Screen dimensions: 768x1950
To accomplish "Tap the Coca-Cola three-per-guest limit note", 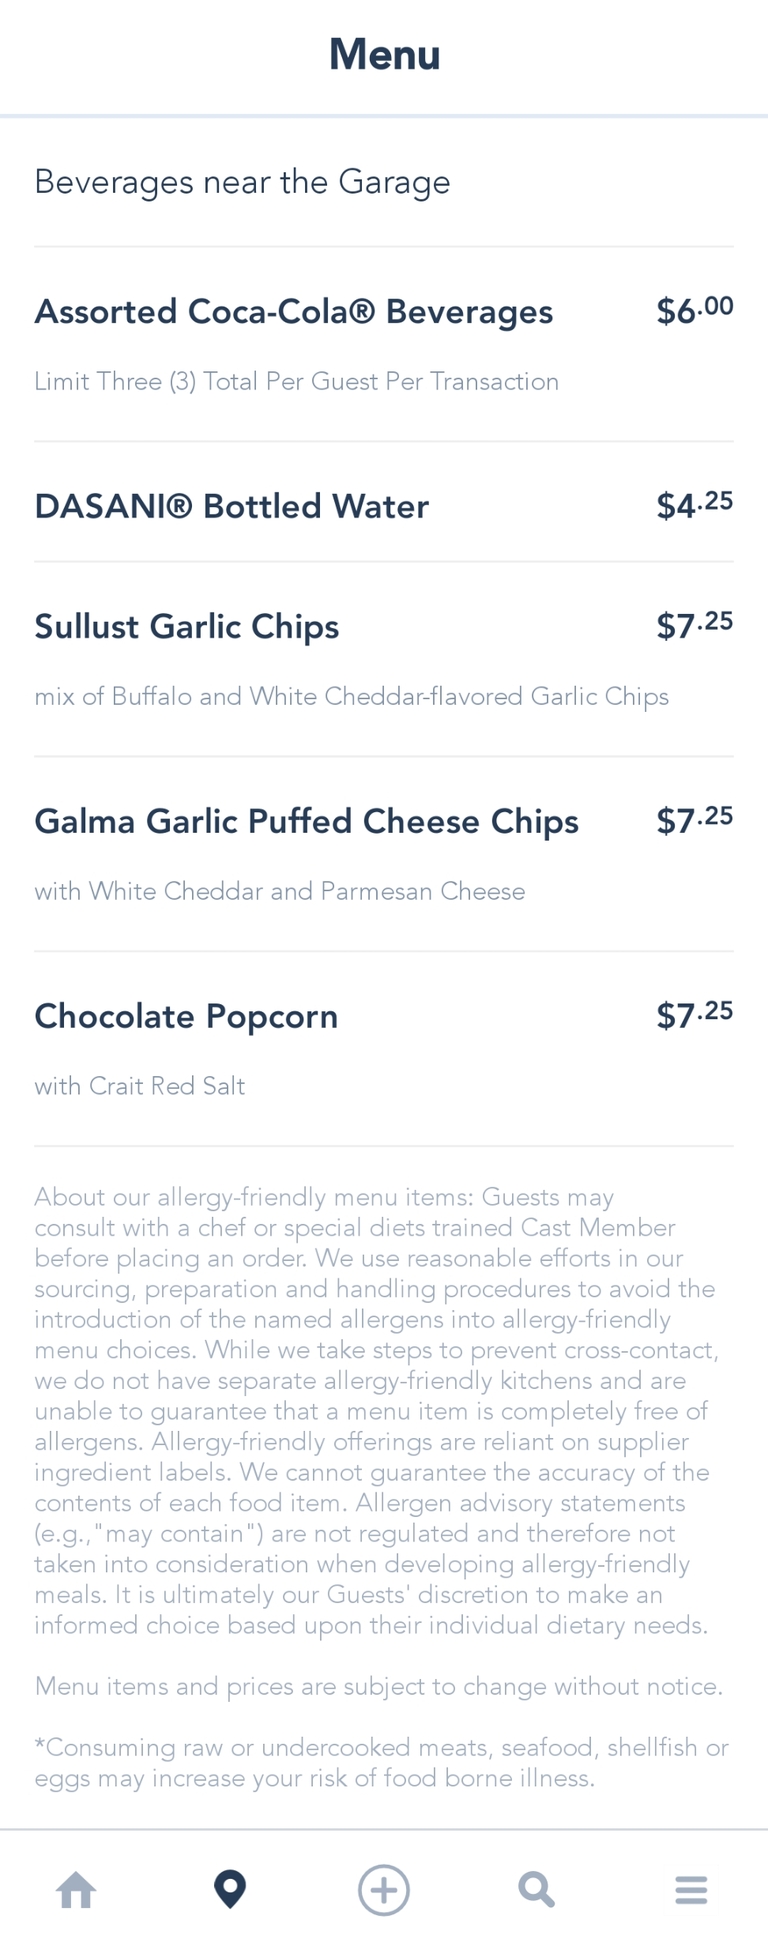I will pos(296,382).
